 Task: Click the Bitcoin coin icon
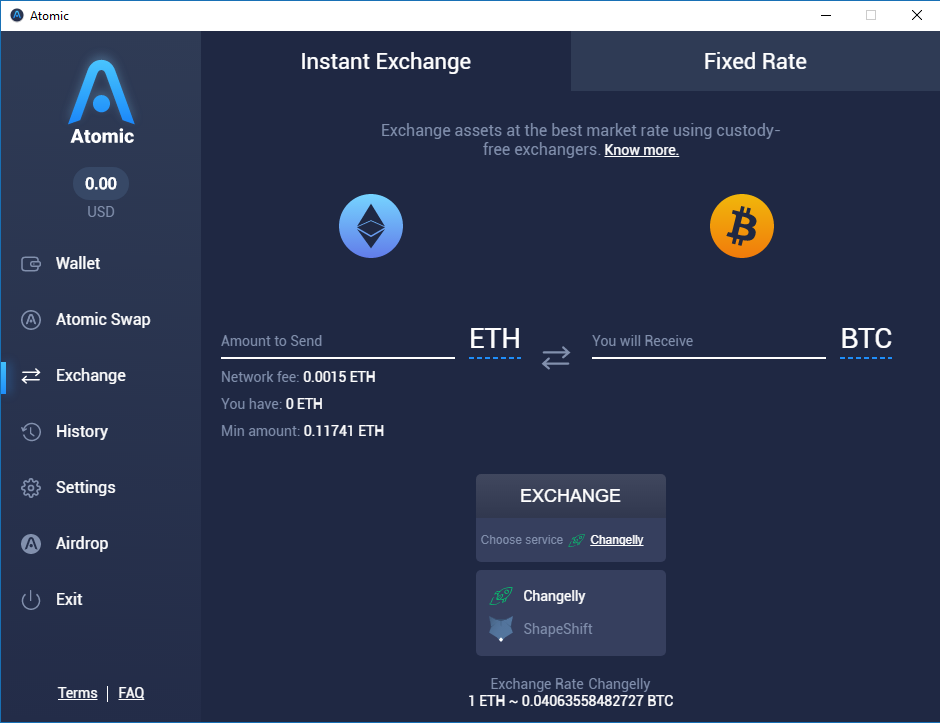[742, 226]
